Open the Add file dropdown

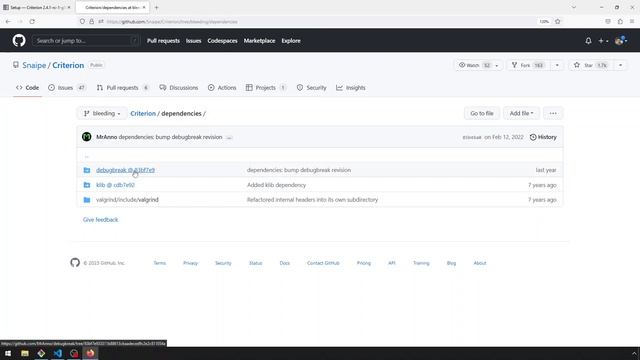521,113
